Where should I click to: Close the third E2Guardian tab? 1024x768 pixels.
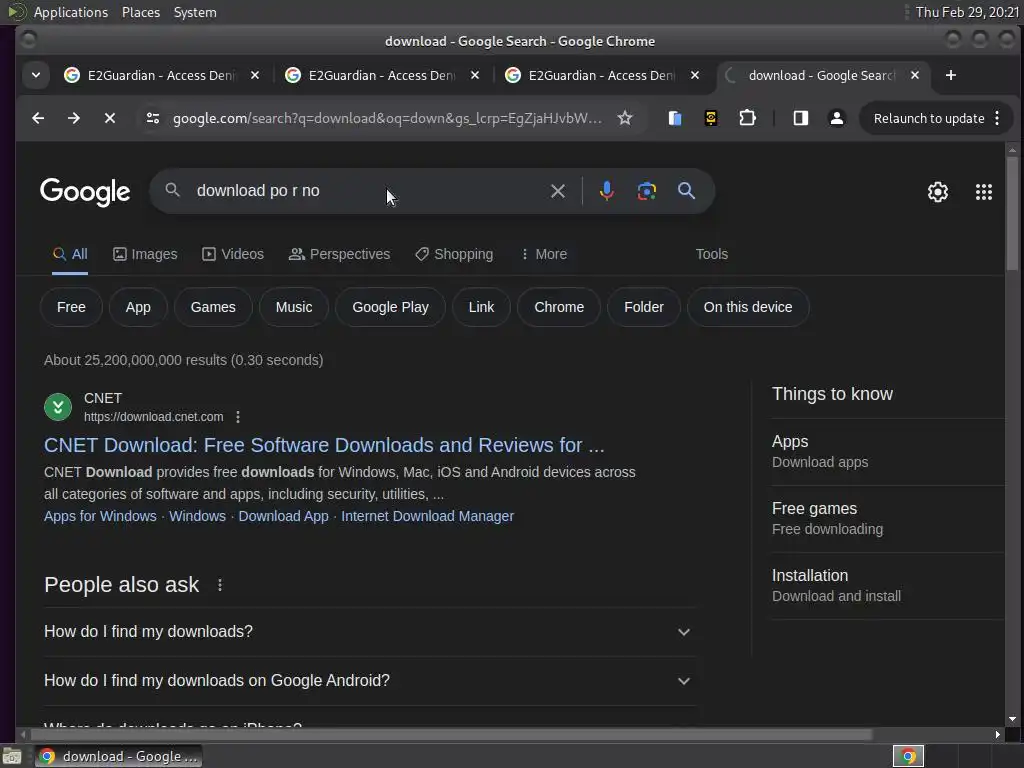pyautogui.click(x=695, y=75)
